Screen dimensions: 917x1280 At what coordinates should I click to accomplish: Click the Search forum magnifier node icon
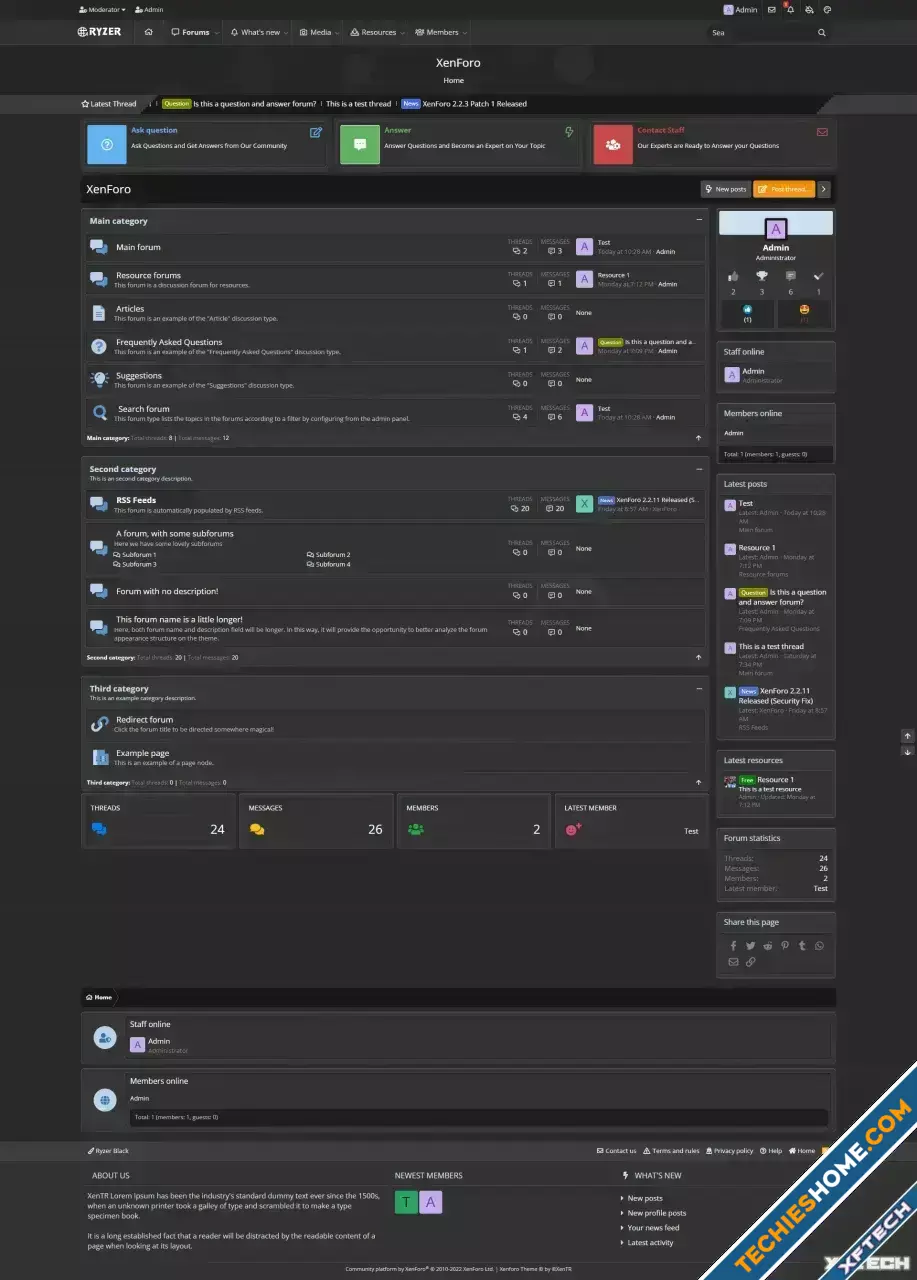[99, 412]
